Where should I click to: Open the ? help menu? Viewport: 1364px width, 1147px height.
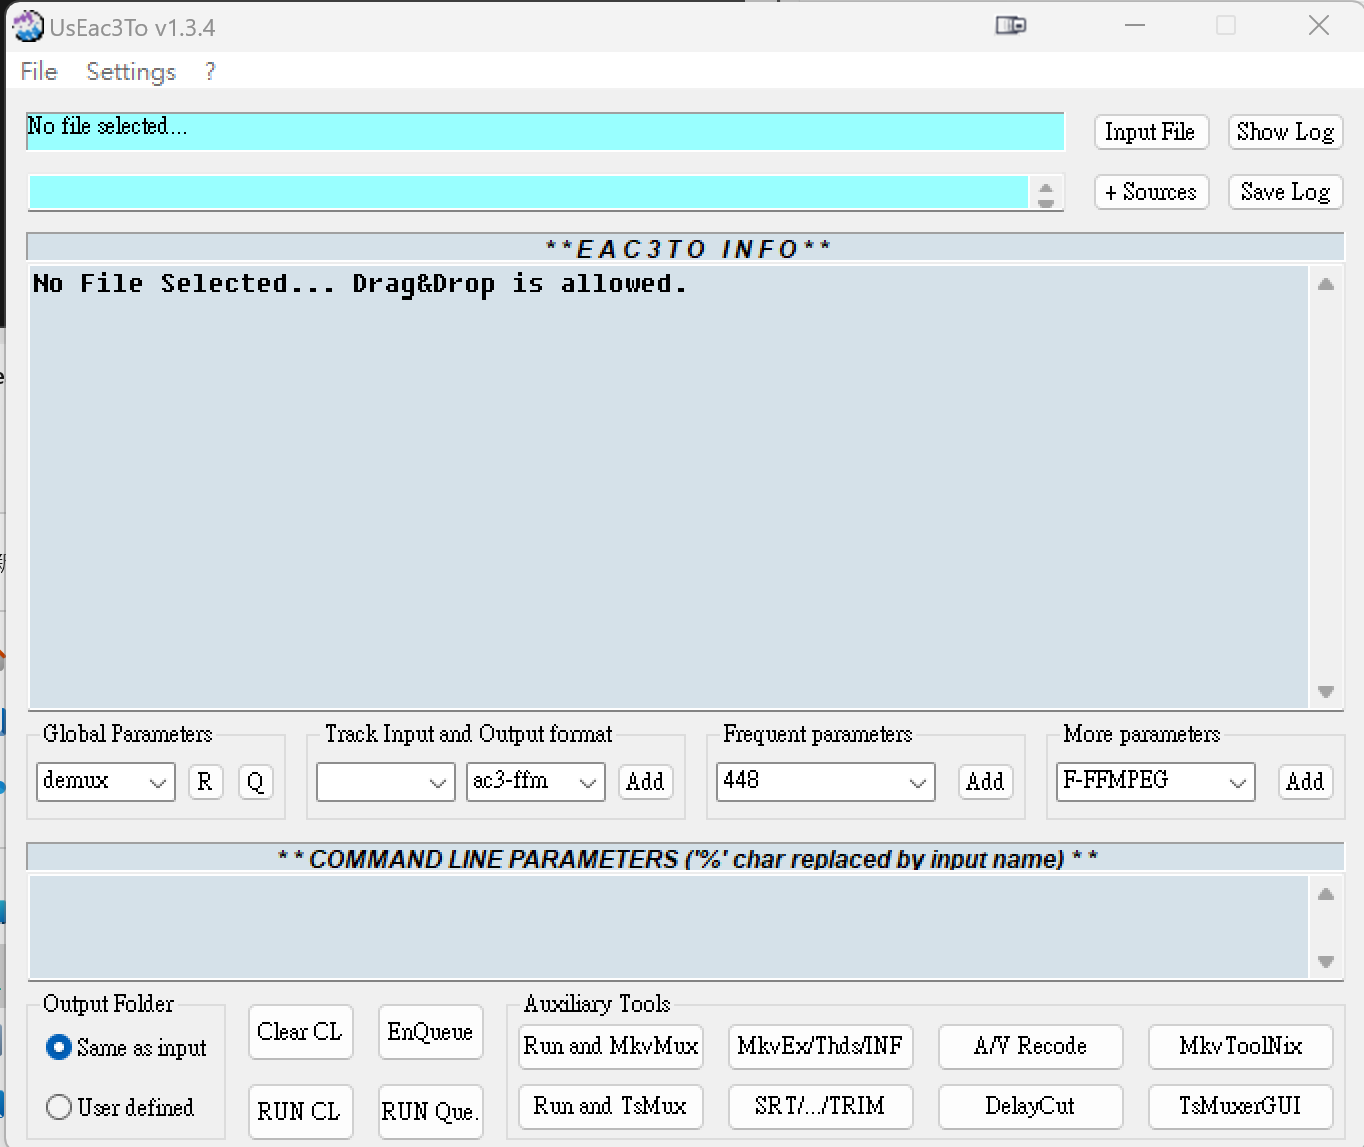210,72
